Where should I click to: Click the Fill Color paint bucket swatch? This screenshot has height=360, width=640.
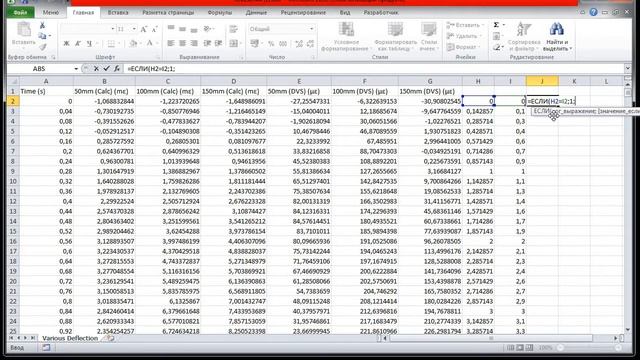(133, 43)
